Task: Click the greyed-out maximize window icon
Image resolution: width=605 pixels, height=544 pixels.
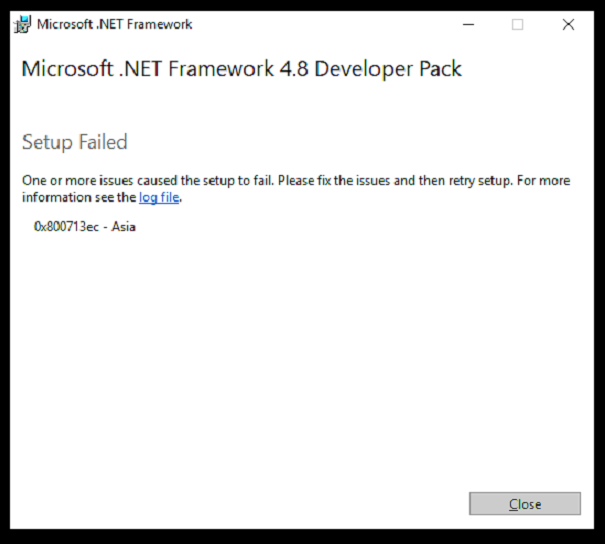Action: click(x=517, y=25)
